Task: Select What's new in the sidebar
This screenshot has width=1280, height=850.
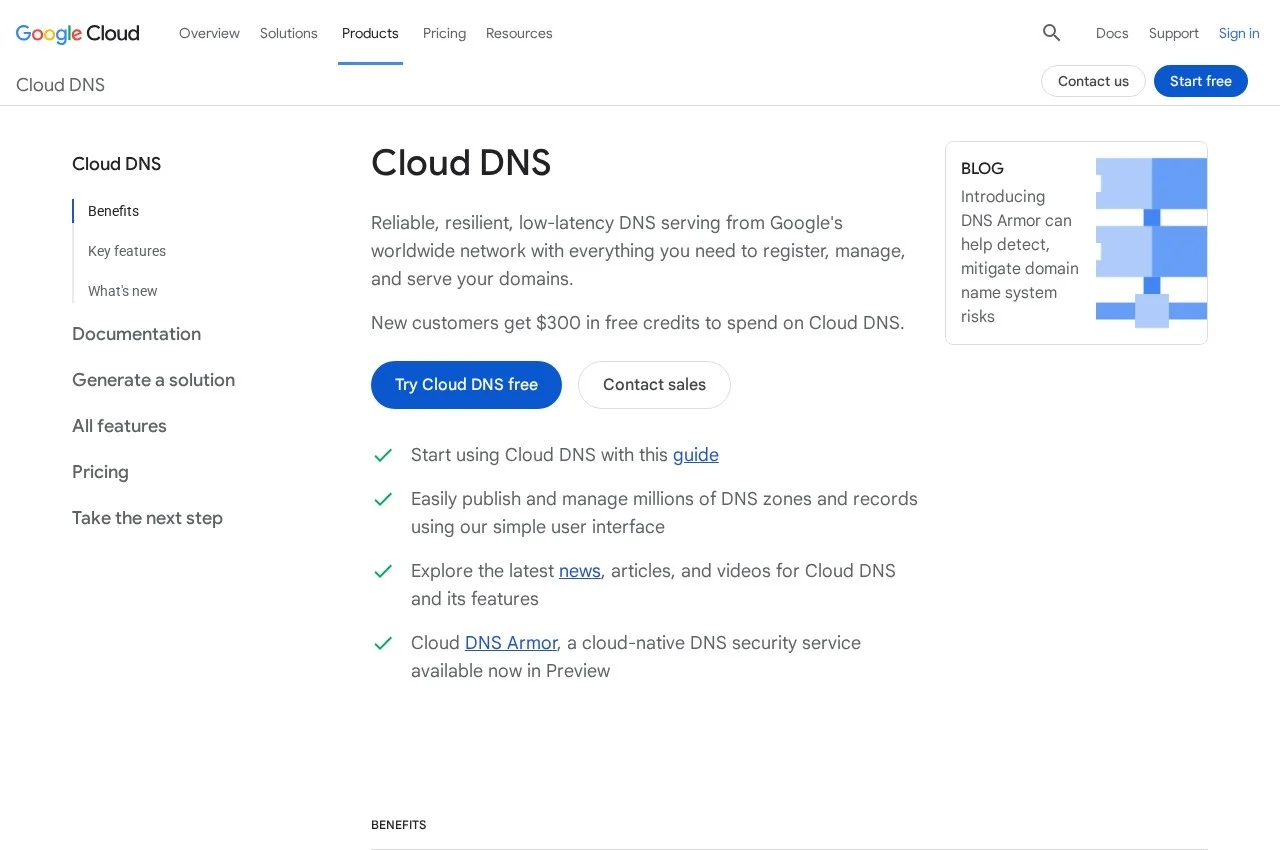Action: [123, 291]
